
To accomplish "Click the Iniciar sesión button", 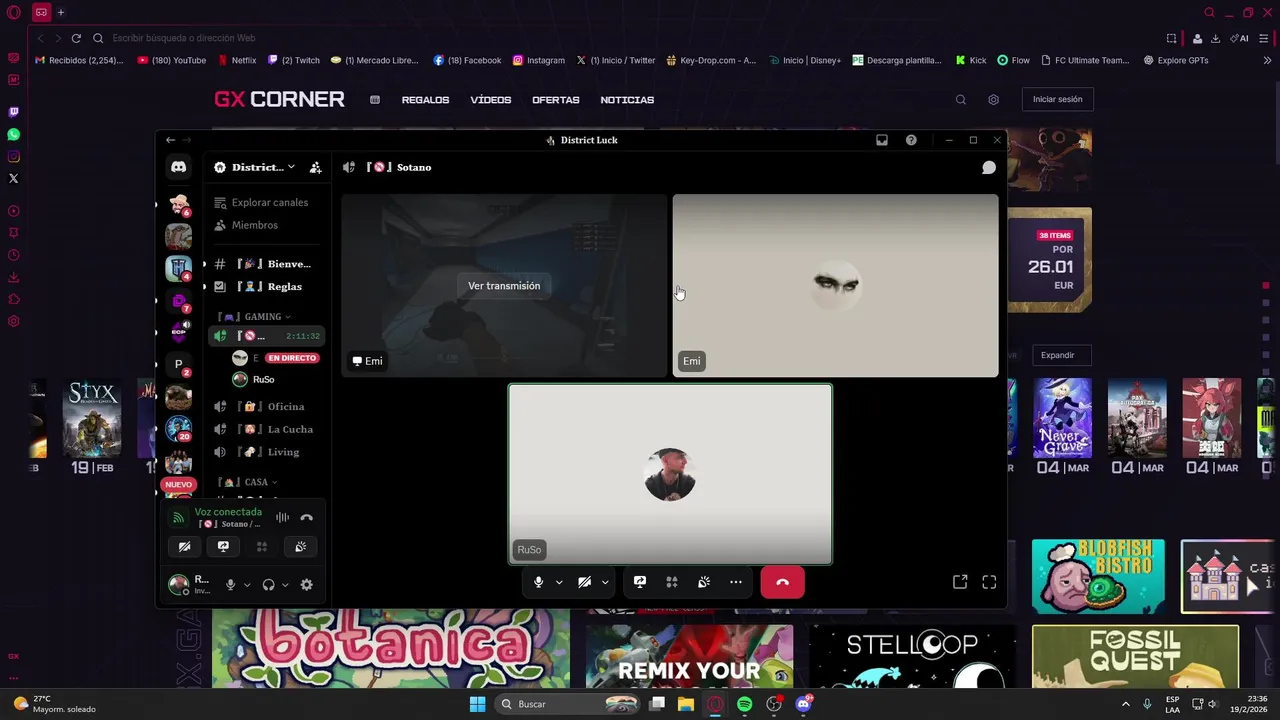I will pyautogui.click(x=1057, y=99).
